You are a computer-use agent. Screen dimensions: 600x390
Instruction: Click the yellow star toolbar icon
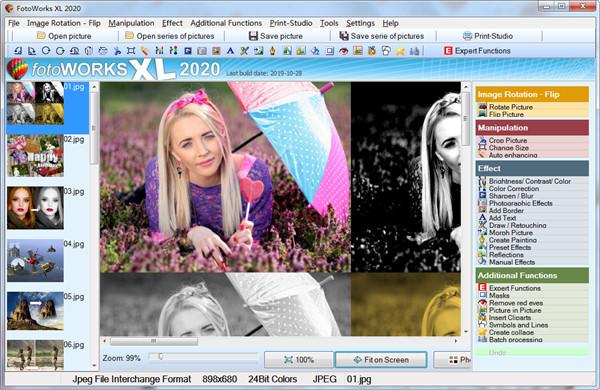point(400,51)
